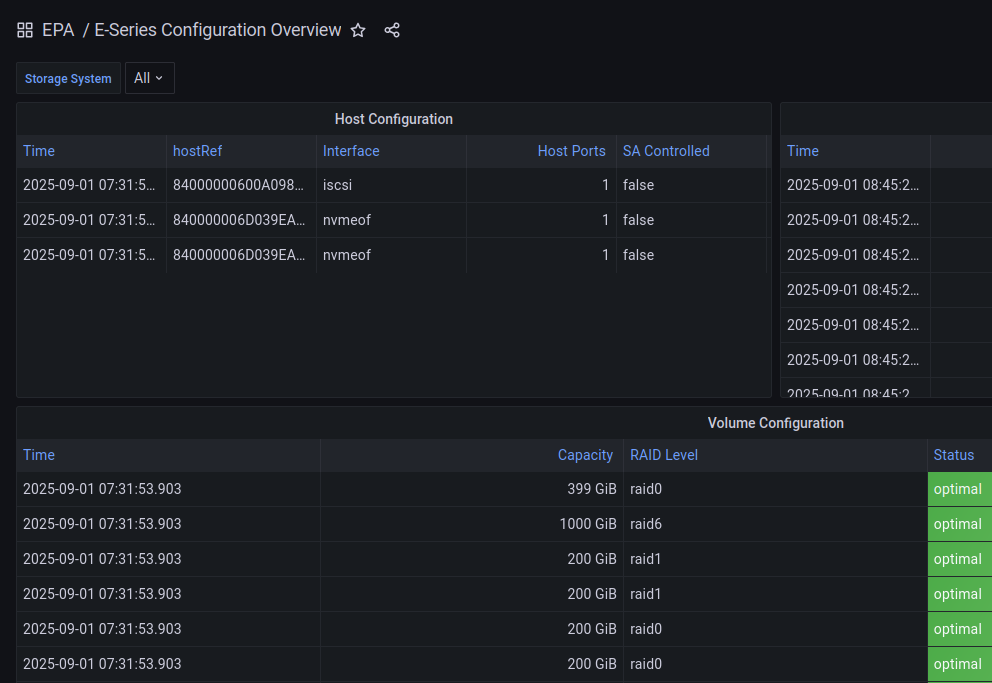The width and height of the screenshot is (992, 683).
Task: Sort by the SA Controlled column header
Action: point(666,151)
